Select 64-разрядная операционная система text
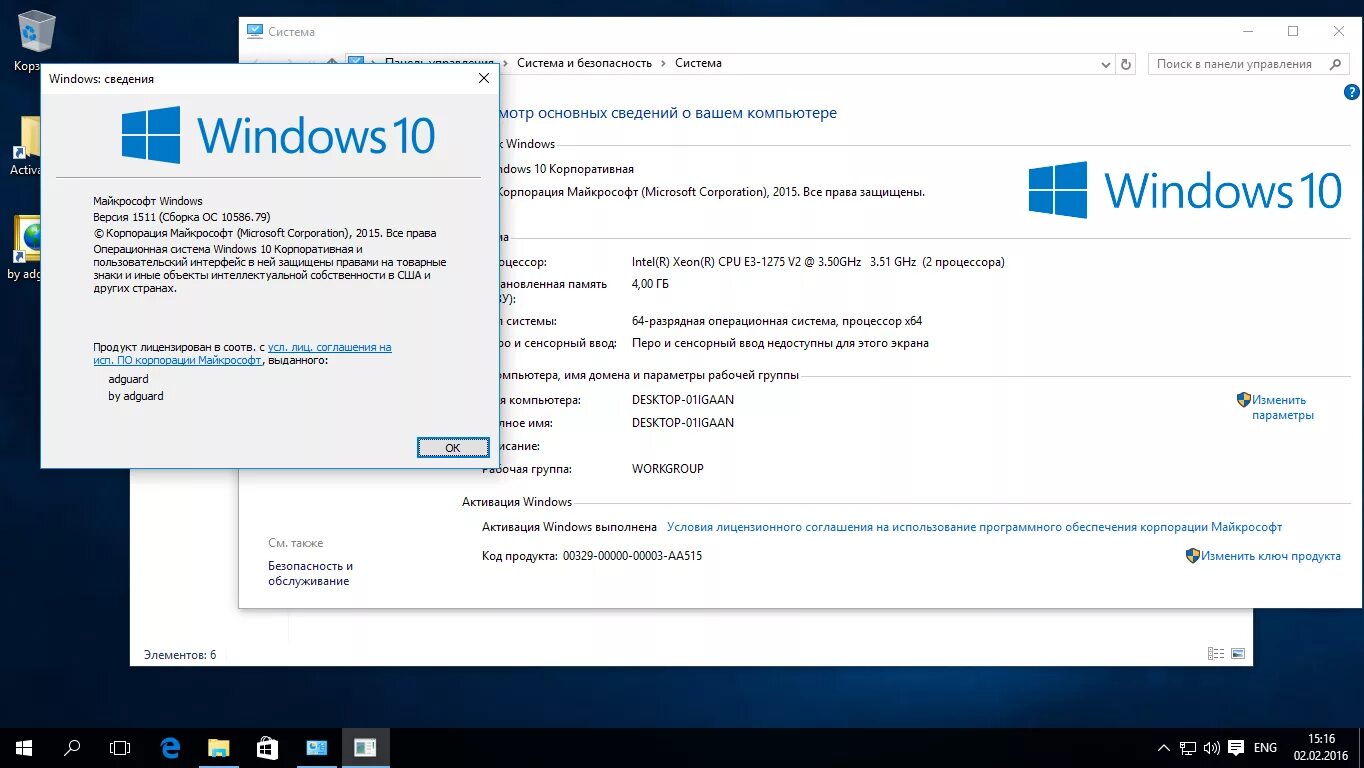The width and height of the screenshot is (1364, 768). pyautogui.click(x=777, y=321)
